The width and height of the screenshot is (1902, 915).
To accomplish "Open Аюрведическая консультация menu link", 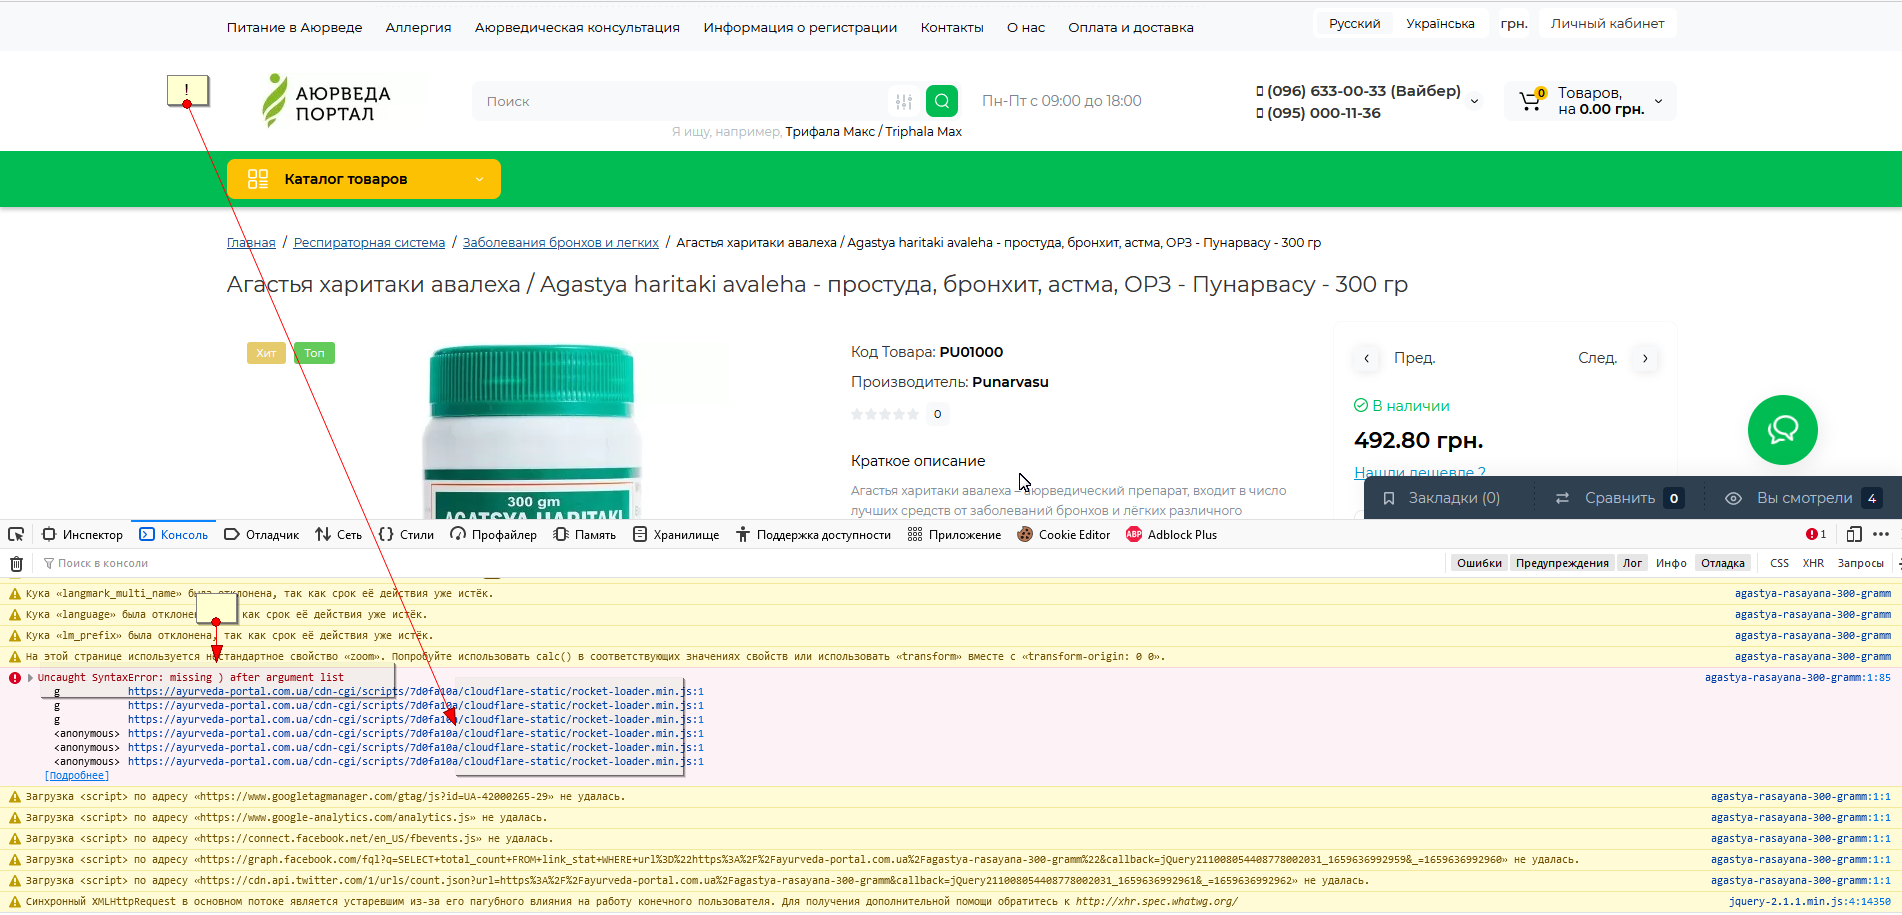I will click(x=577, y=27).
